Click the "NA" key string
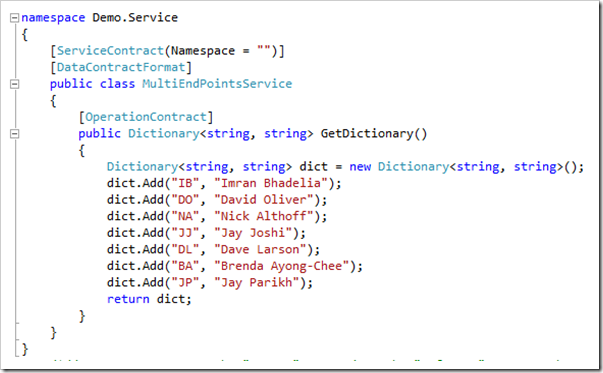This screenshot has width=603, height=373. tap(185, 216)
